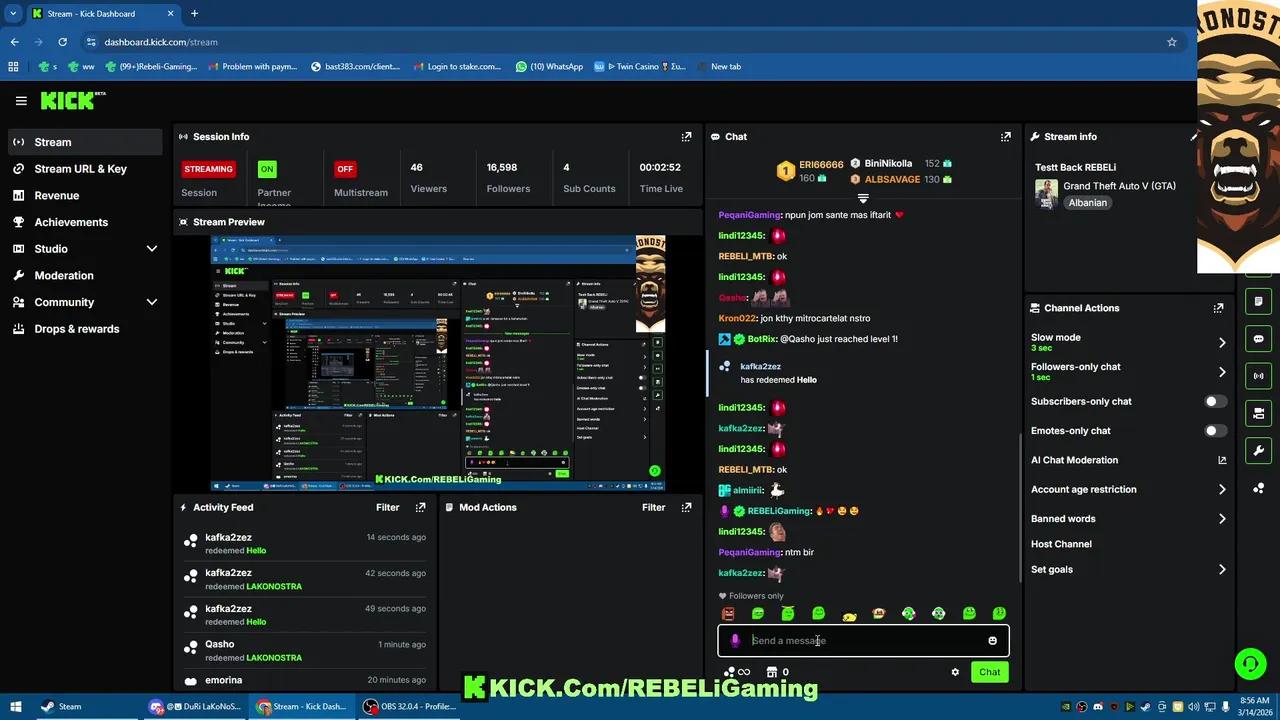The height and width of the screenshot is (720, 1280).
Task: Click the Send a message input field
Action: click(860, 640)
